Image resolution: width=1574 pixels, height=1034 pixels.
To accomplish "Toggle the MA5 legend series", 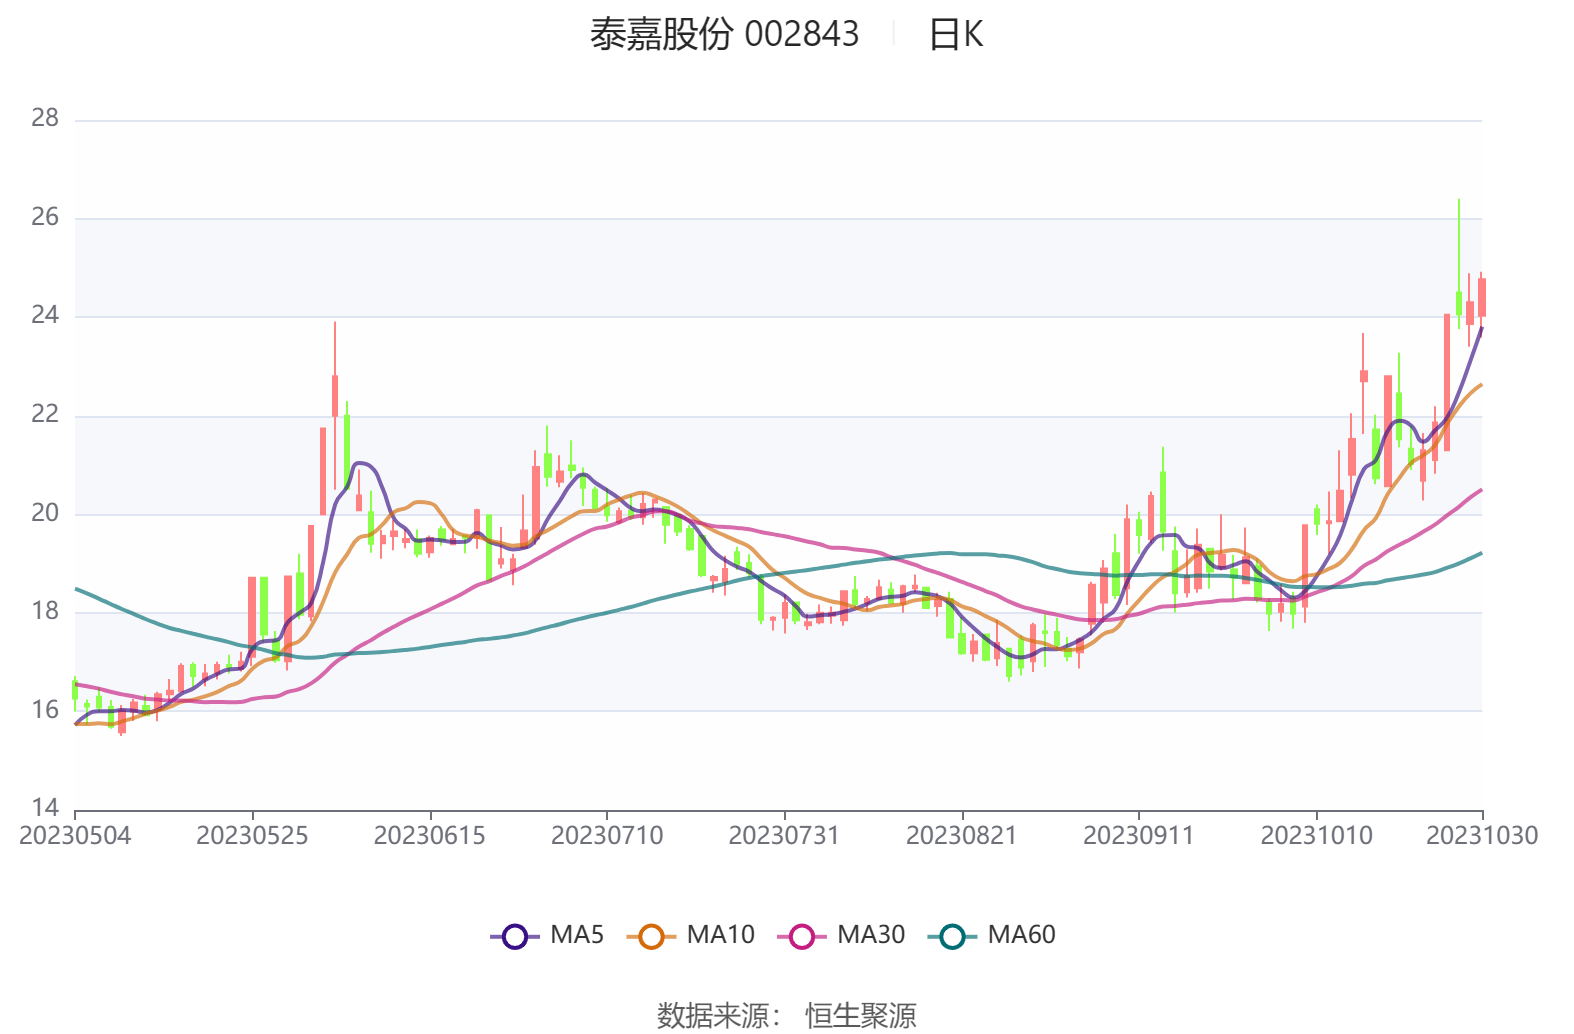I will tap(547, 936).
